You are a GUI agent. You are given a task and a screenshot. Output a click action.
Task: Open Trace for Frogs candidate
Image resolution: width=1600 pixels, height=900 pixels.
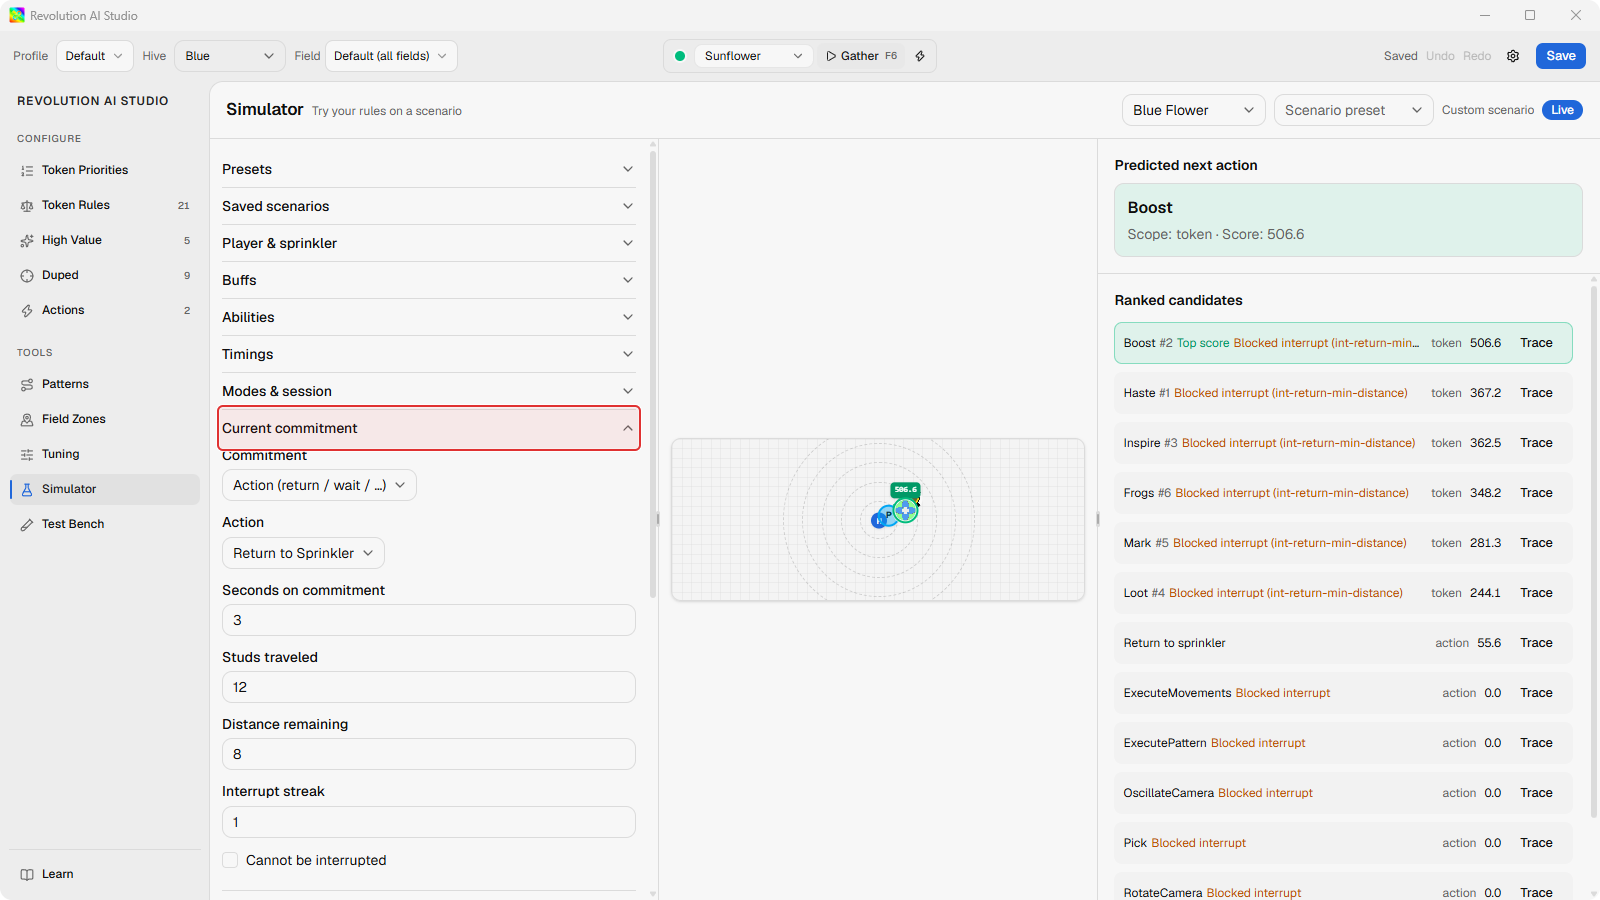[x=1536, y=493]
